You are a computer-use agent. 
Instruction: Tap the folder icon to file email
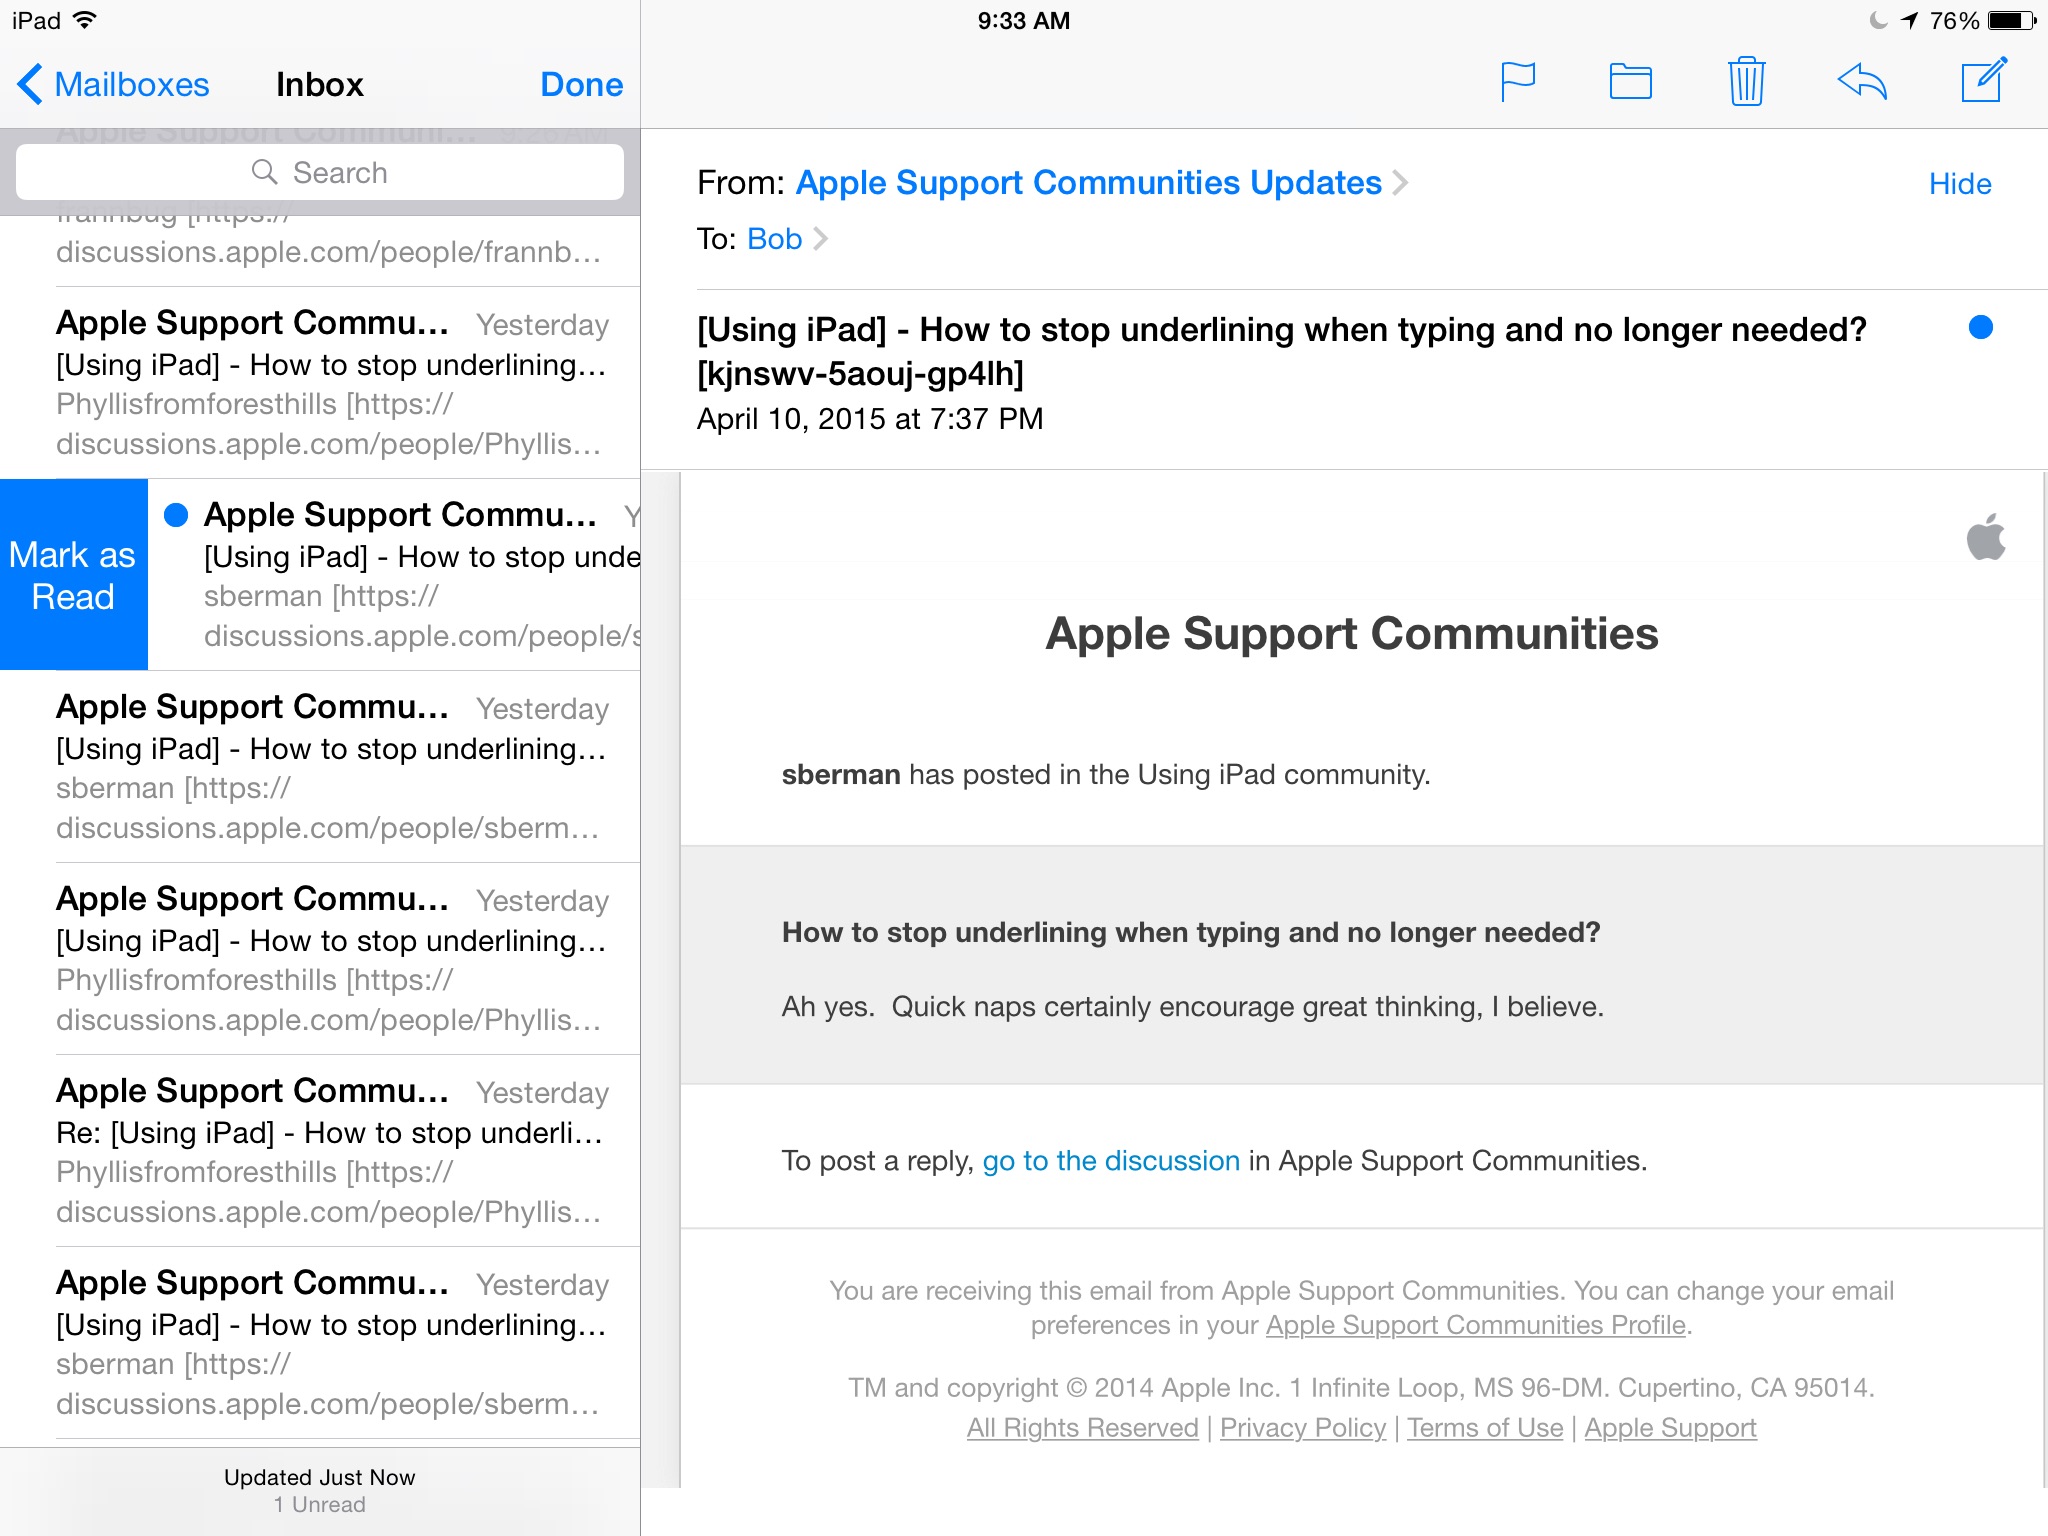point(1632,81)
